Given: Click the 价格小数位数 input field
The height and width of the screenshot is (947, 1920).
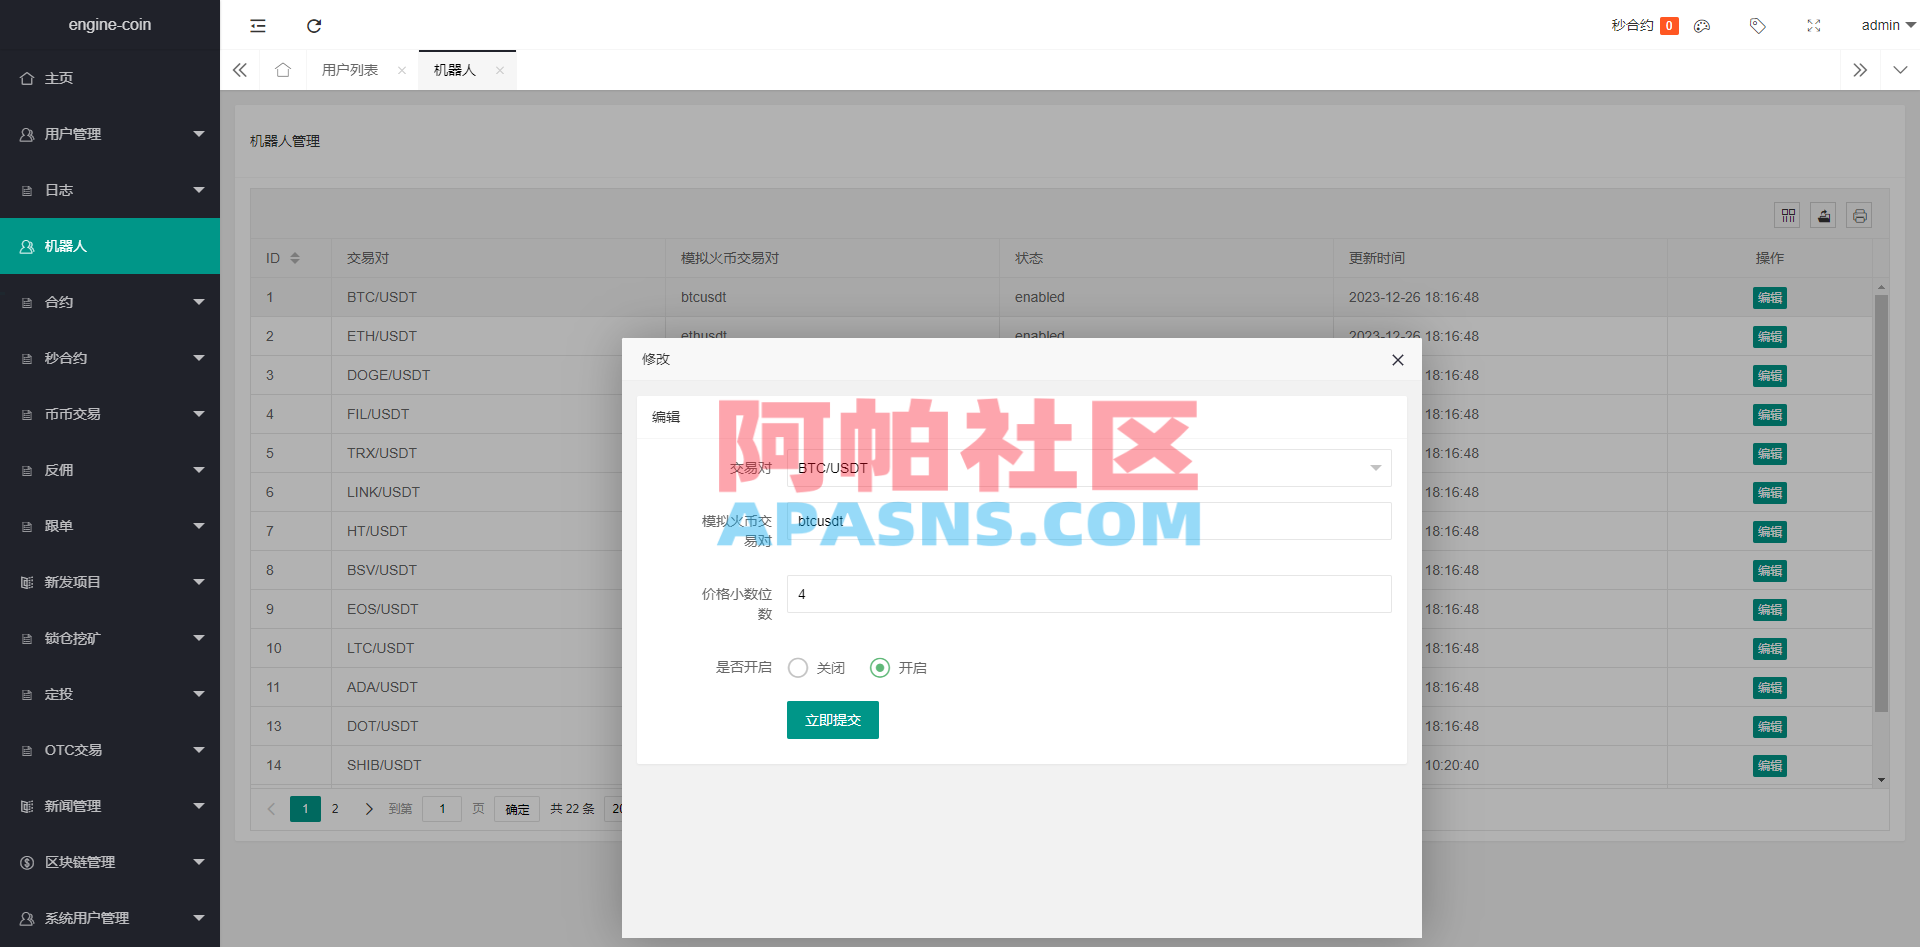Looking at the screenshot, I should pyautogui.click(x=1087, y=594).
